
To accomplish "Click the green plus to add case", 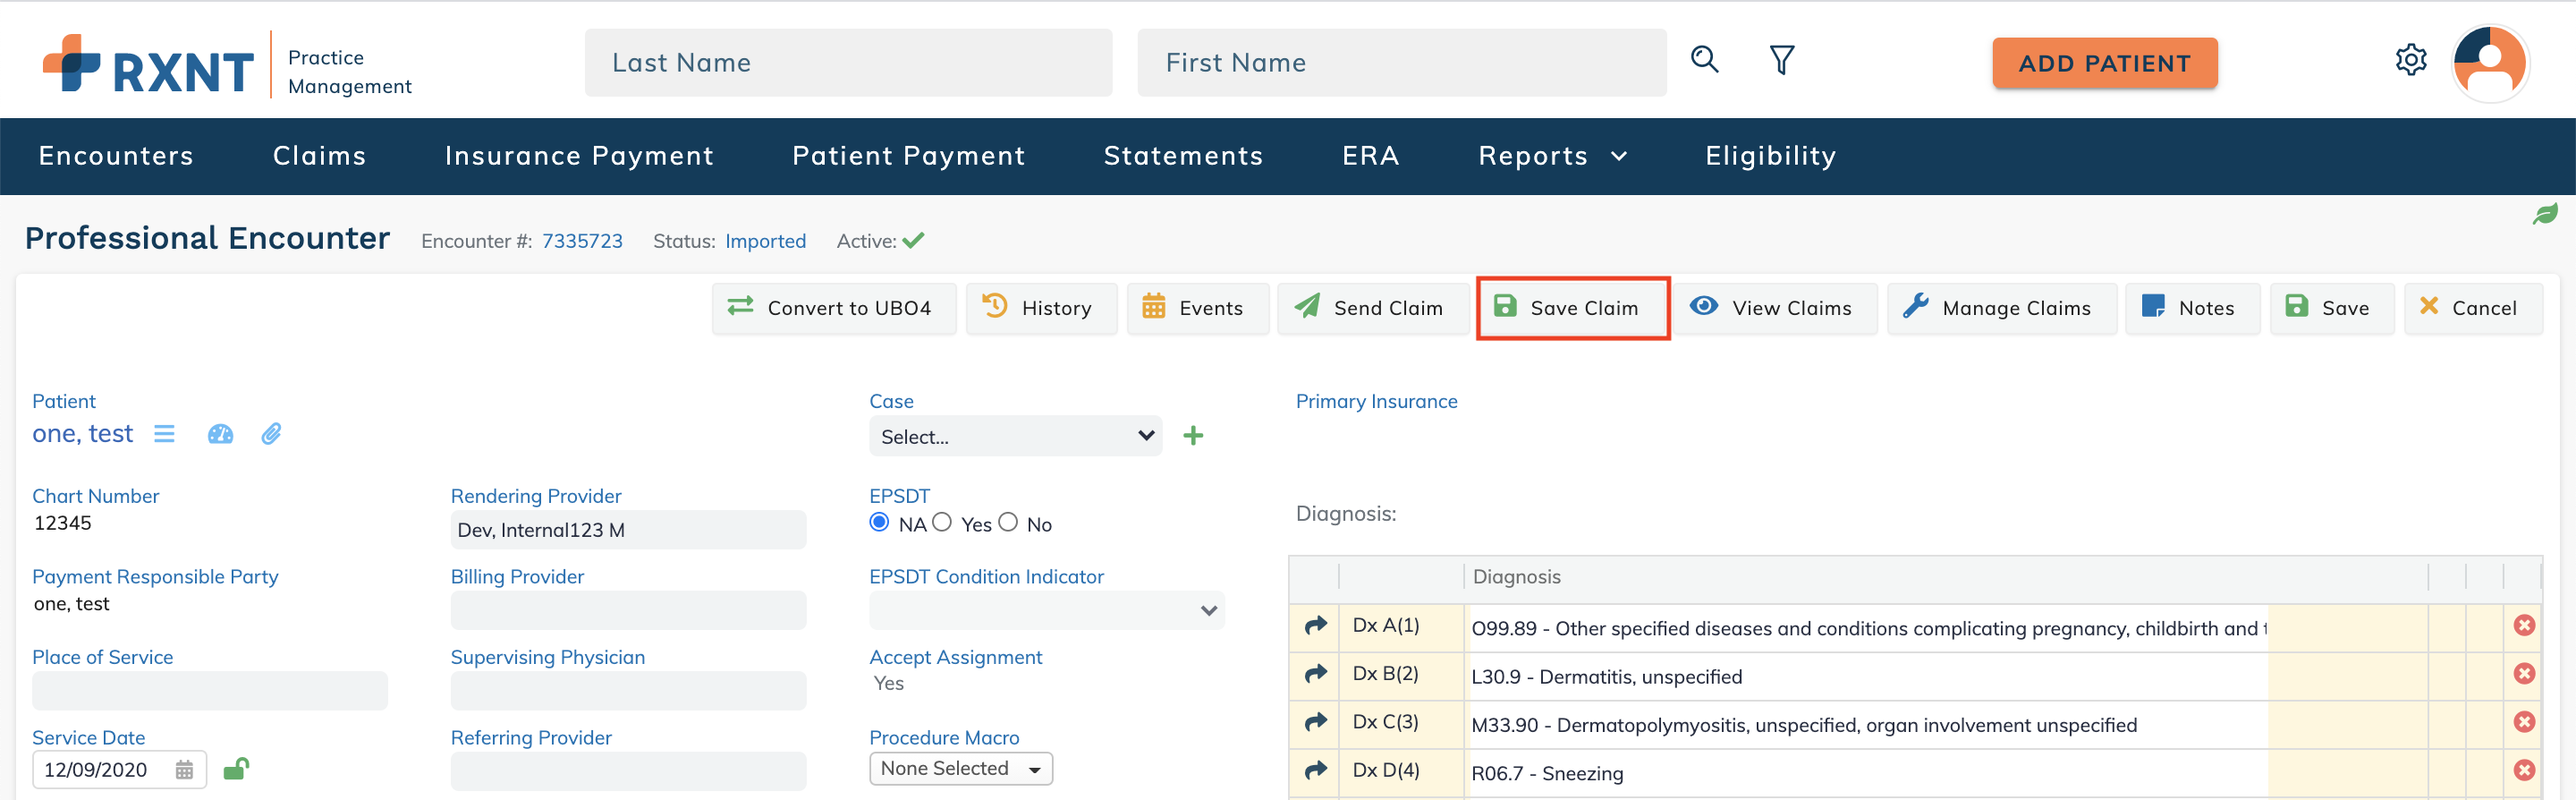I will coord(1192,436).
